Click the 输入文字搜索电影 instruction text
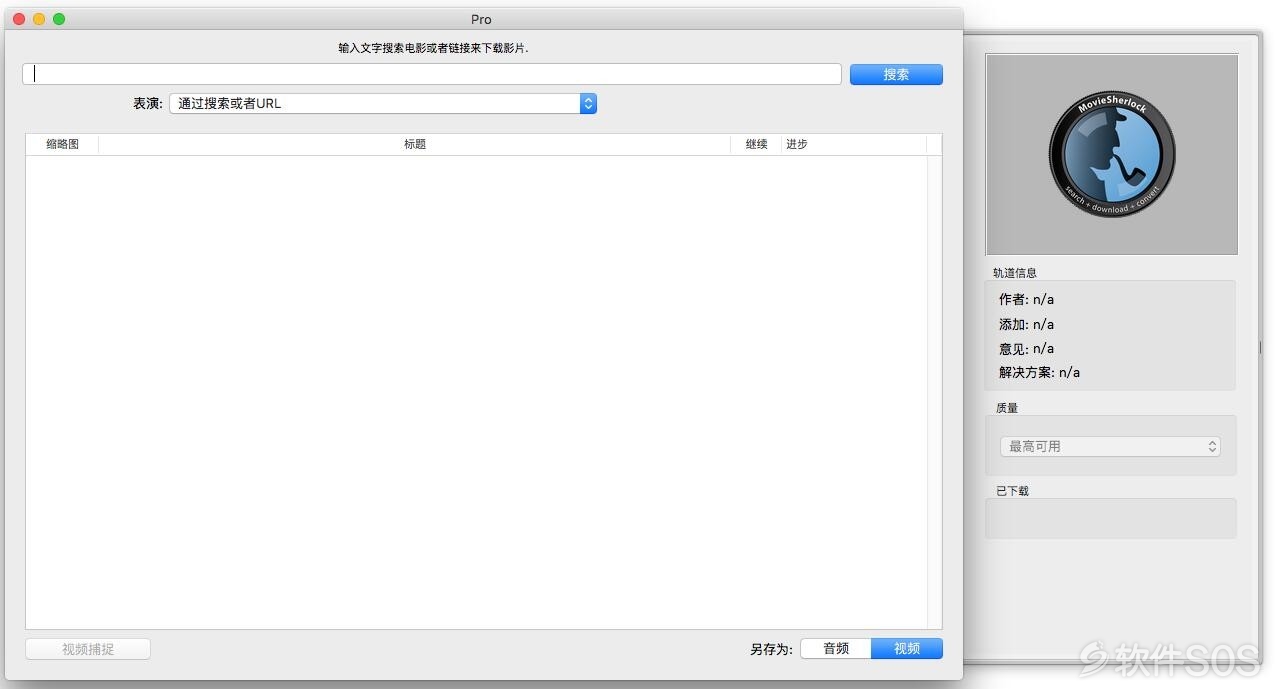Viewport: 1278px width, 689px height. 433,47
